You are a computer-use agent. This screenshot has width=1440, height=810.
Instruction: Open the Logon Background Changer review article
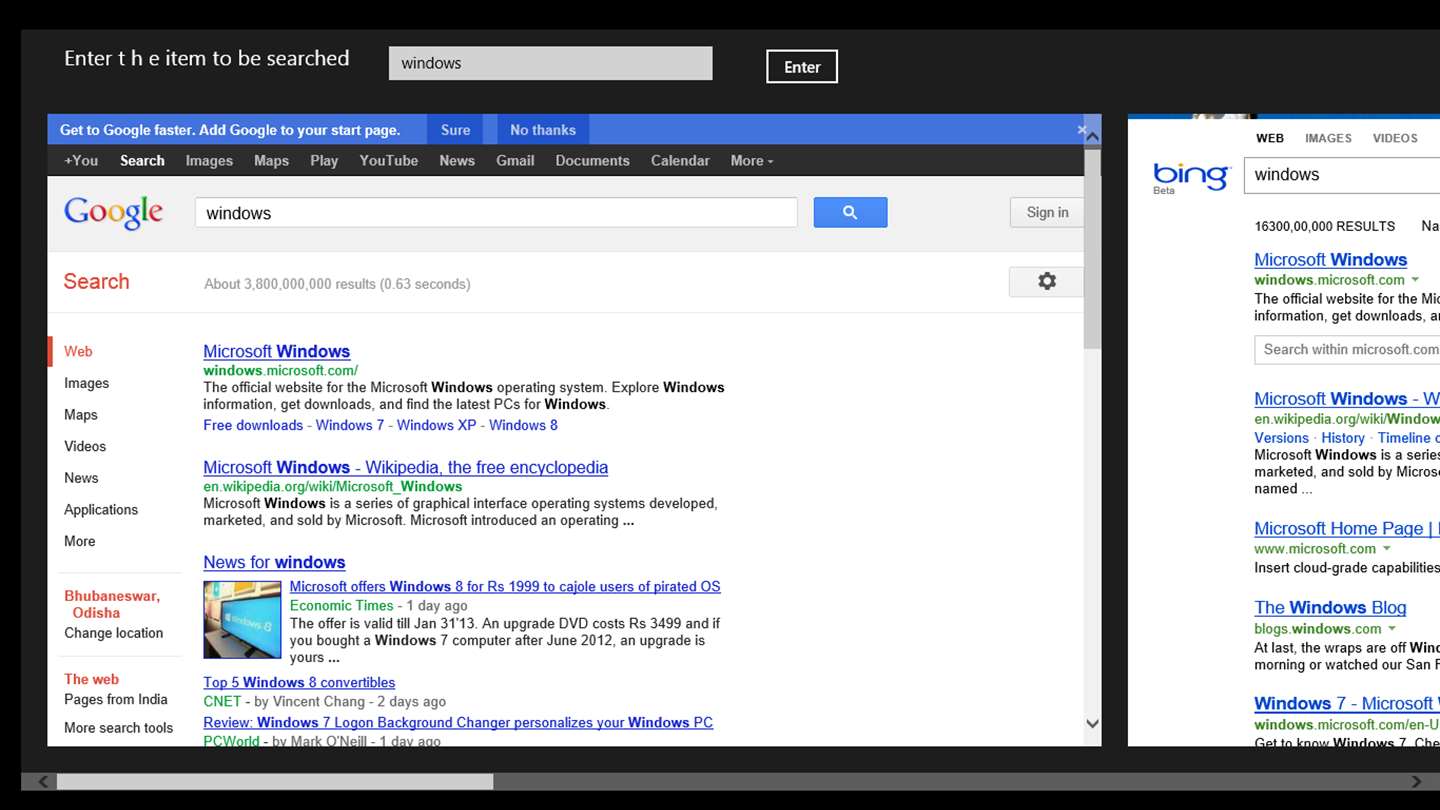pos(458,722)
